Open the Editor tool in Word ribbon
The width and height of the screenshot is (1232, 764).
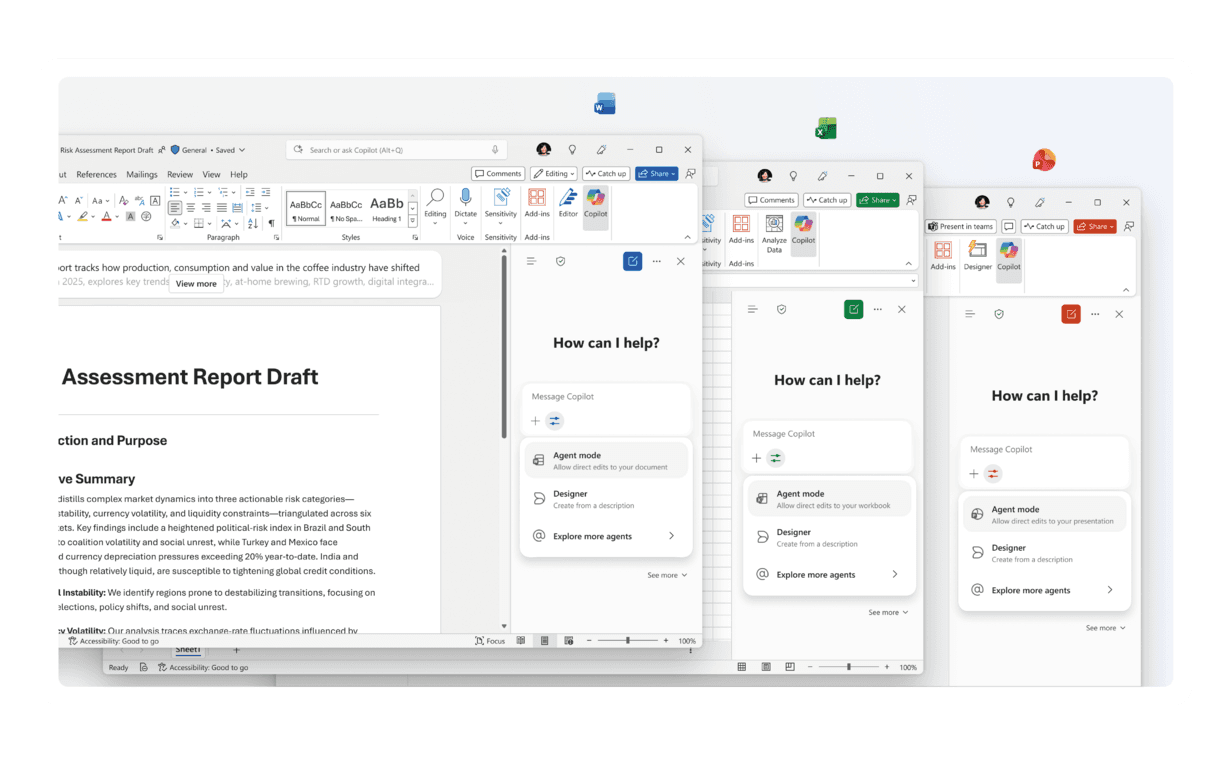pos(568,198)
